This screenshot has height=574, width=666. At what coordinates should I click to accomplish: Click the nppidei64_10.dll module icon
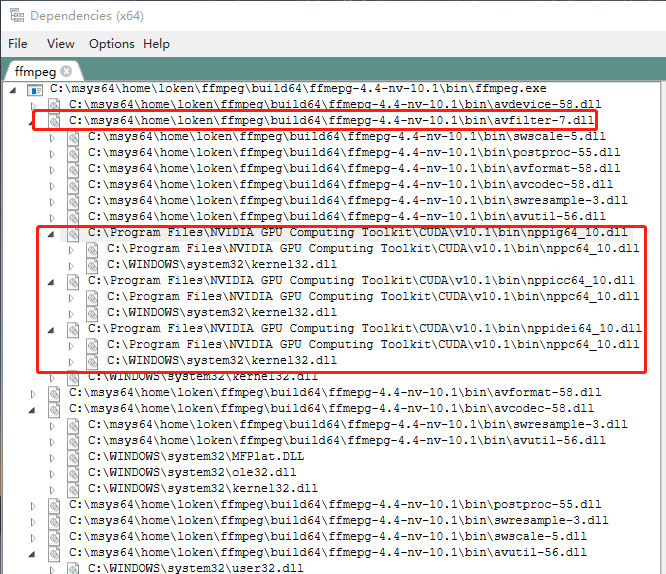pos(74,329)
